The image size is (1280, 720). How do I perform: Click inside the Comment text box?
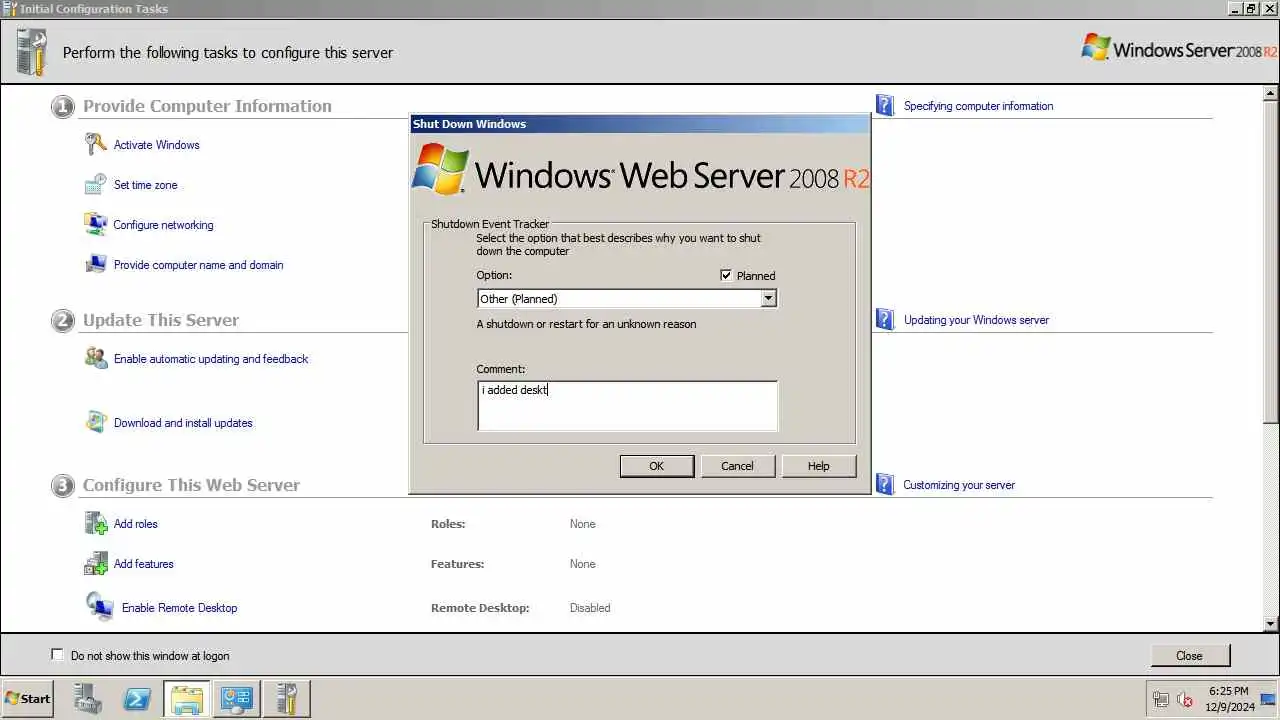[x=627, y=406]
